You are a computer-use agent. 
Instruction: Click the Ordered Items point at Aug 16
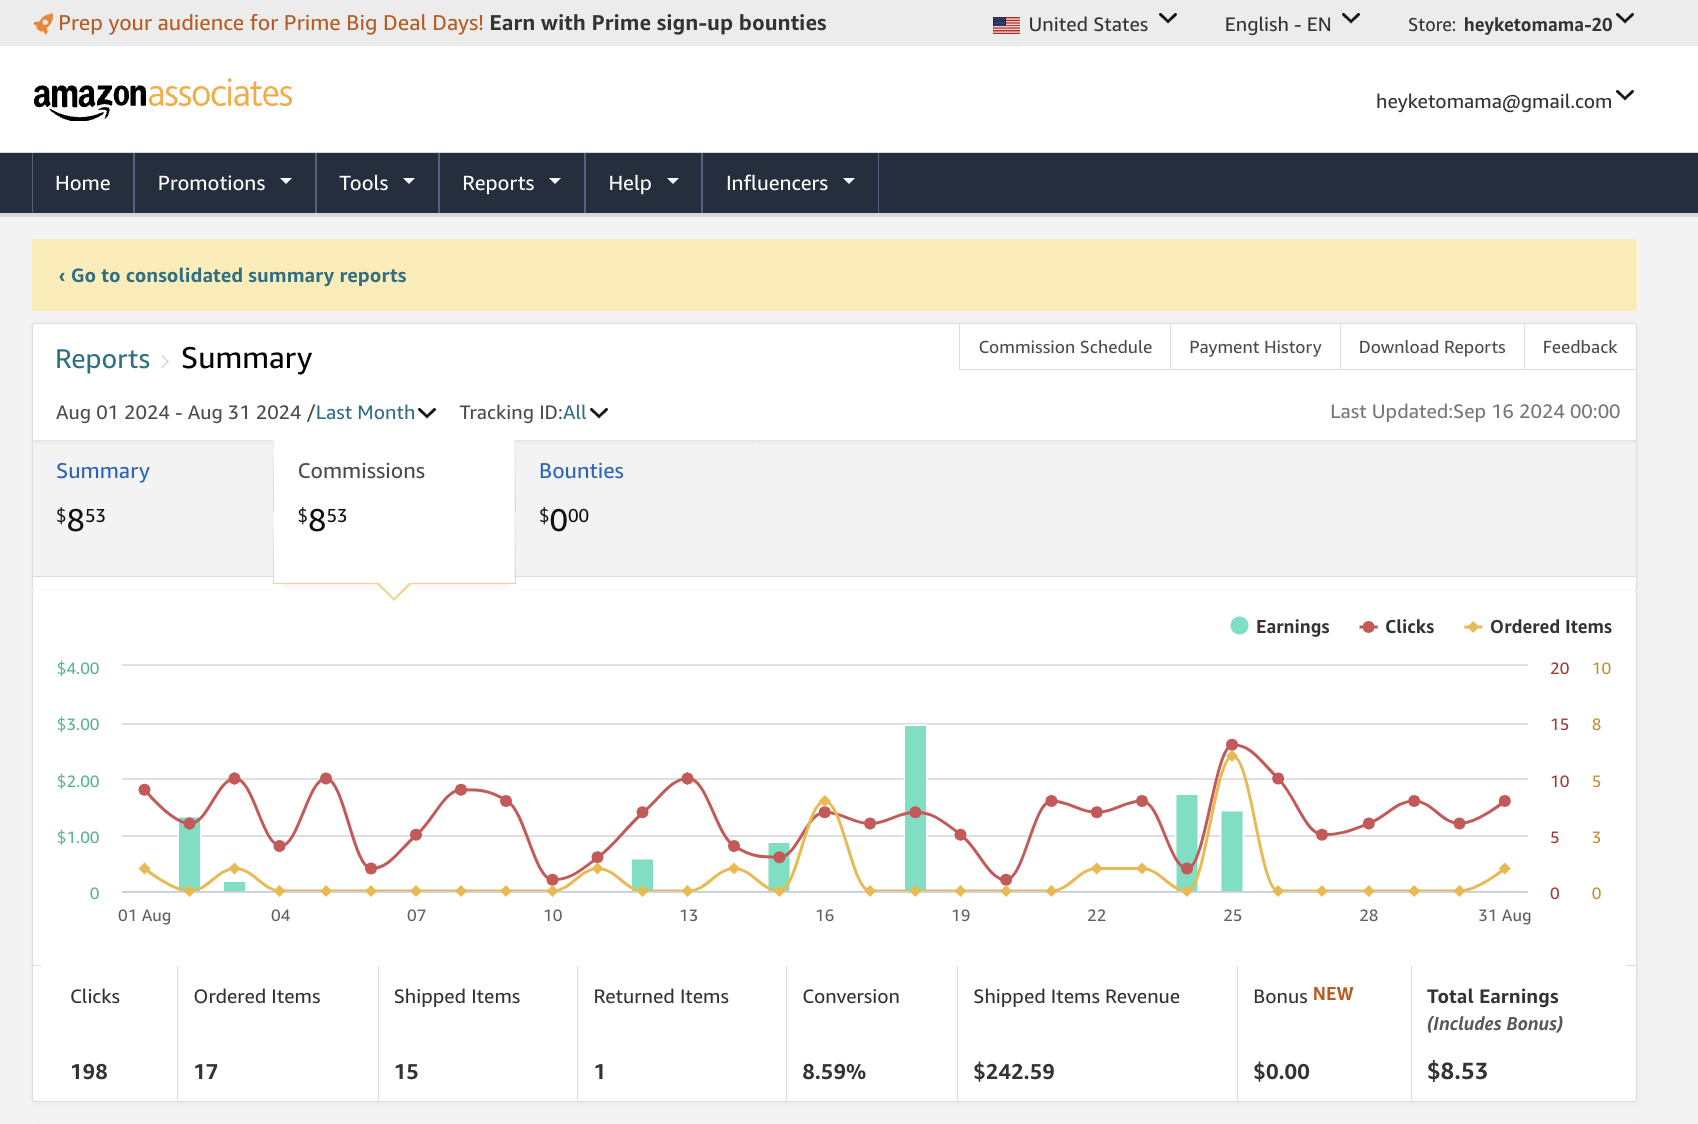pos(824,801)
